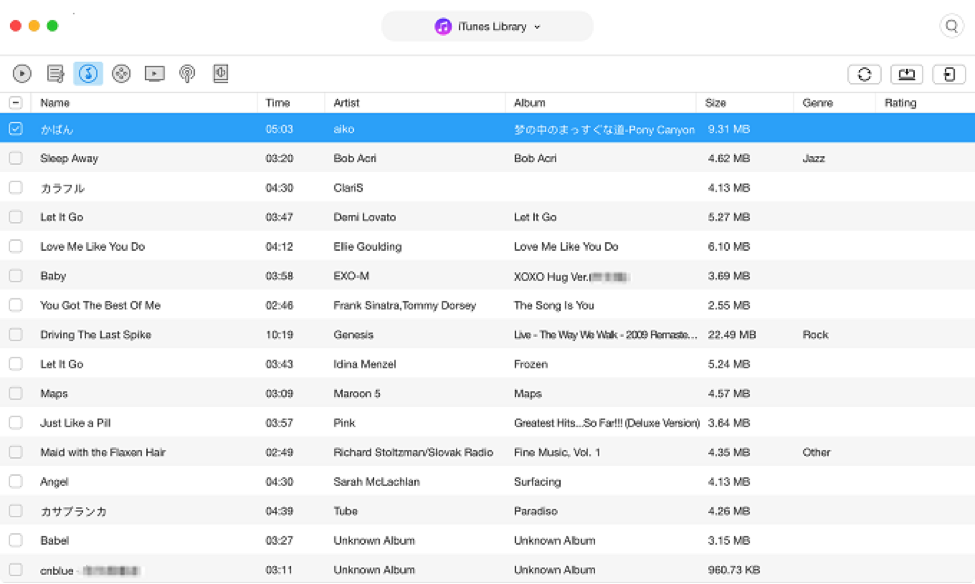Screen dimensions: 975x584
Task: Click the play button icon in toolbar
Action: tap(22, 73)
